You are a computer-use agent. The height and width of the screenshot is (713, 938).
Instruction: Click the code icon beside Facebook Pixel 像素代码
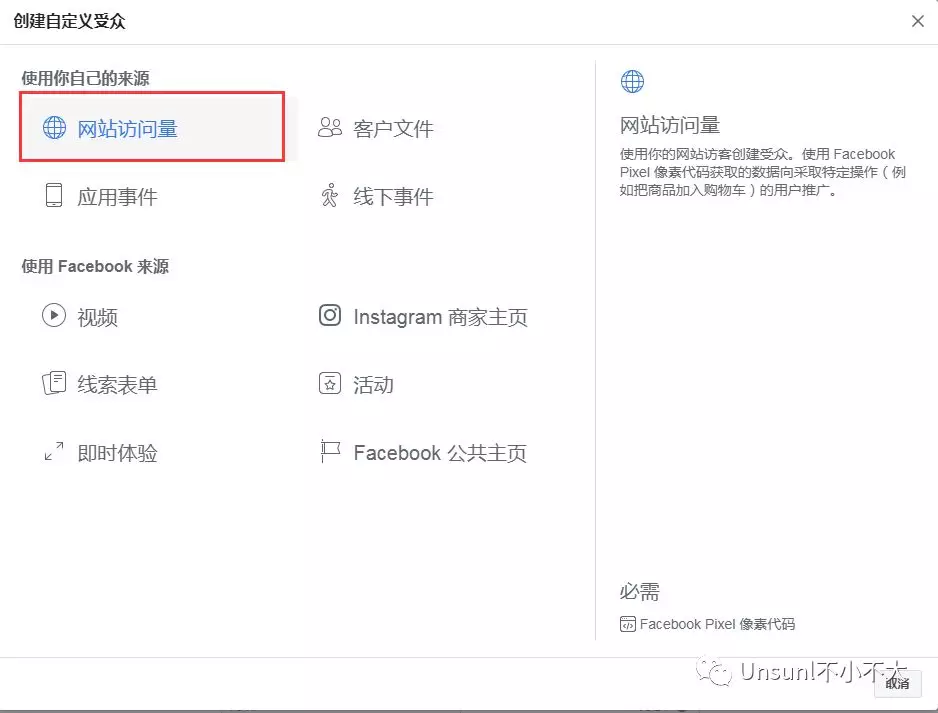pos(628,624)
